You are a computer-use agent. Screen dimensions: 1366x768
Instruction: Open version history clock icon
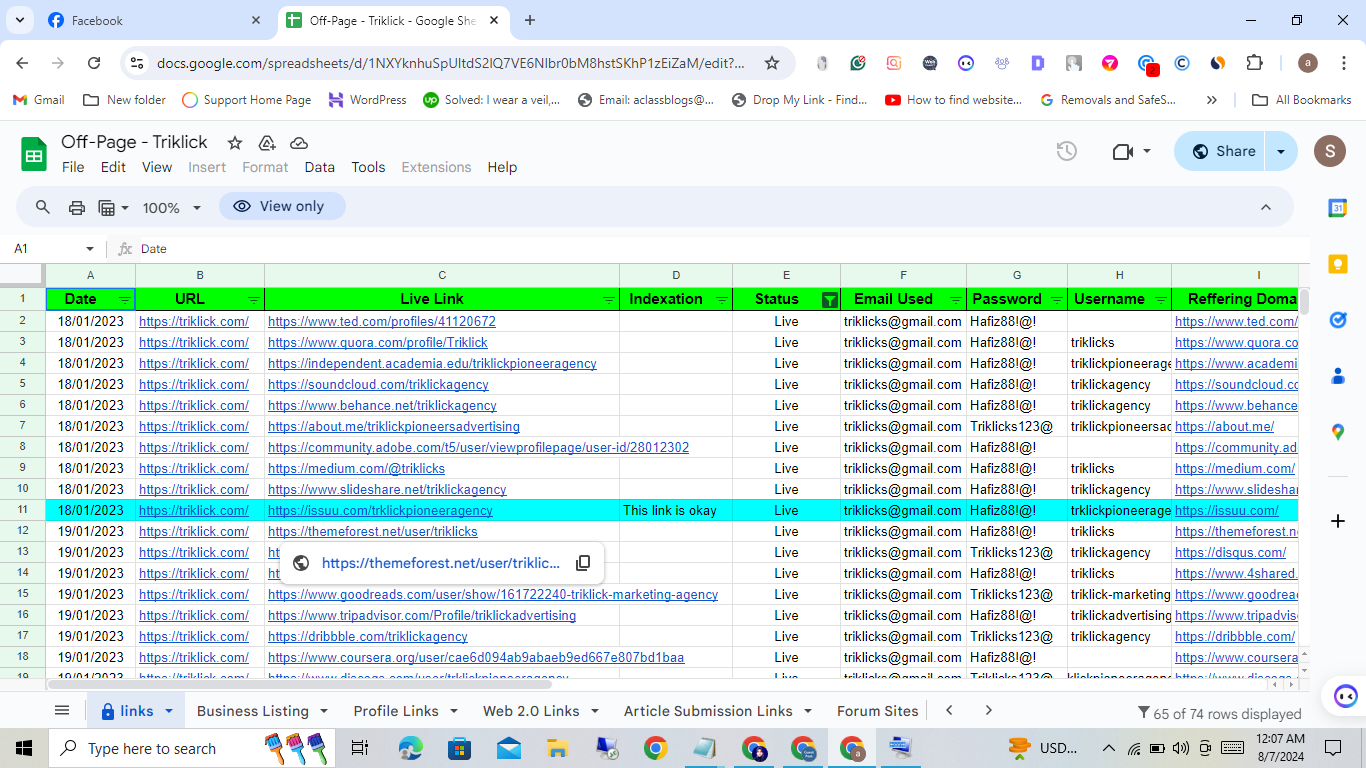(1067, 151)
